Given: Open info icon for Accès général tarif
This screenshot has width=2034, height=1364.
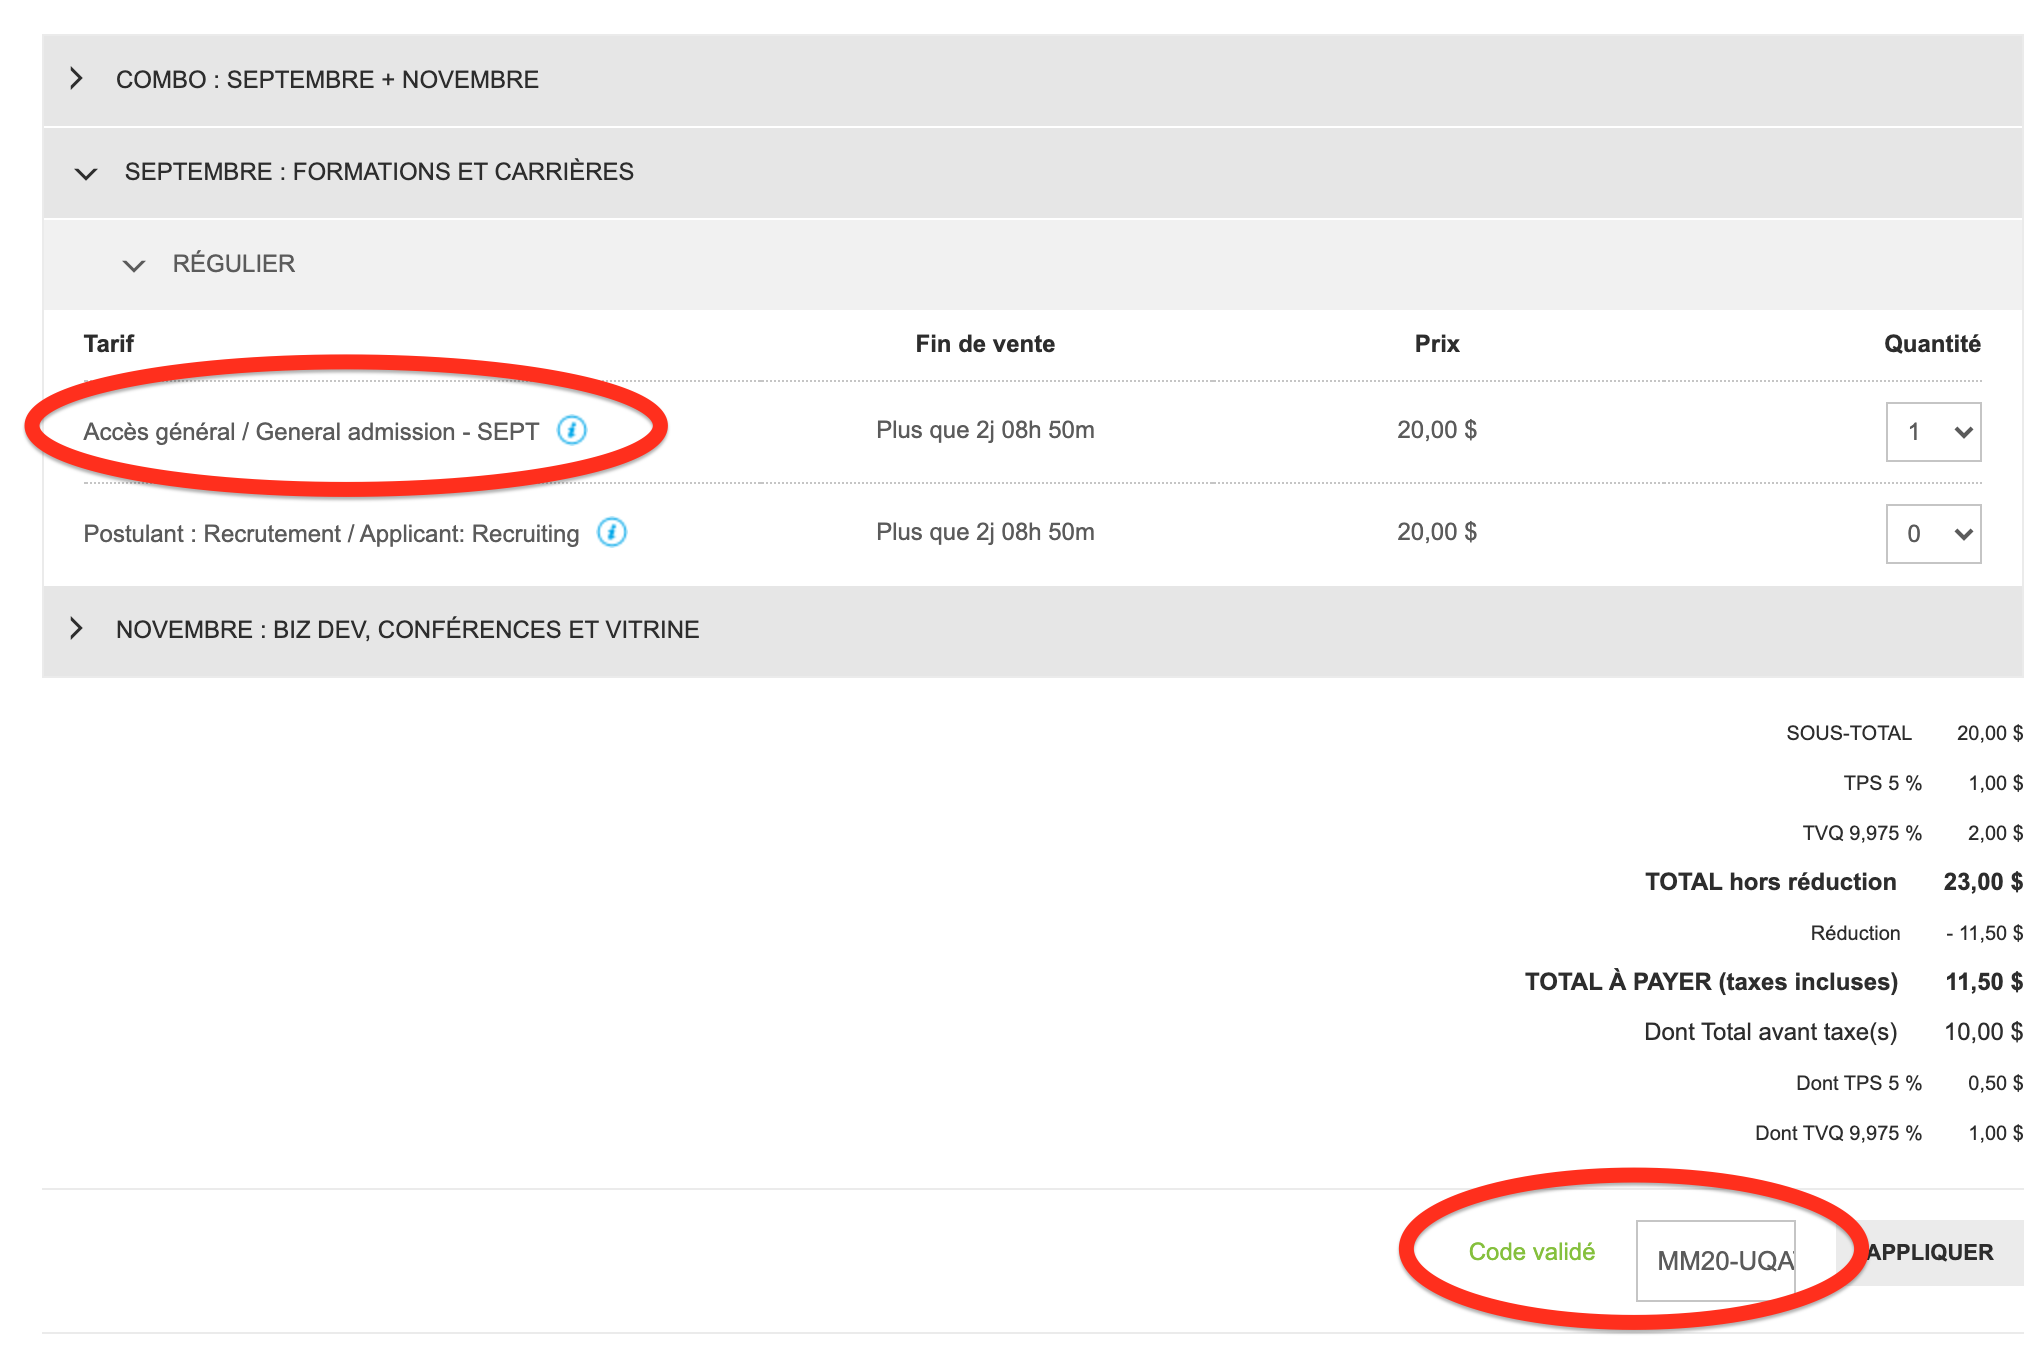Looking at the screenshot, I should (571, 431).
